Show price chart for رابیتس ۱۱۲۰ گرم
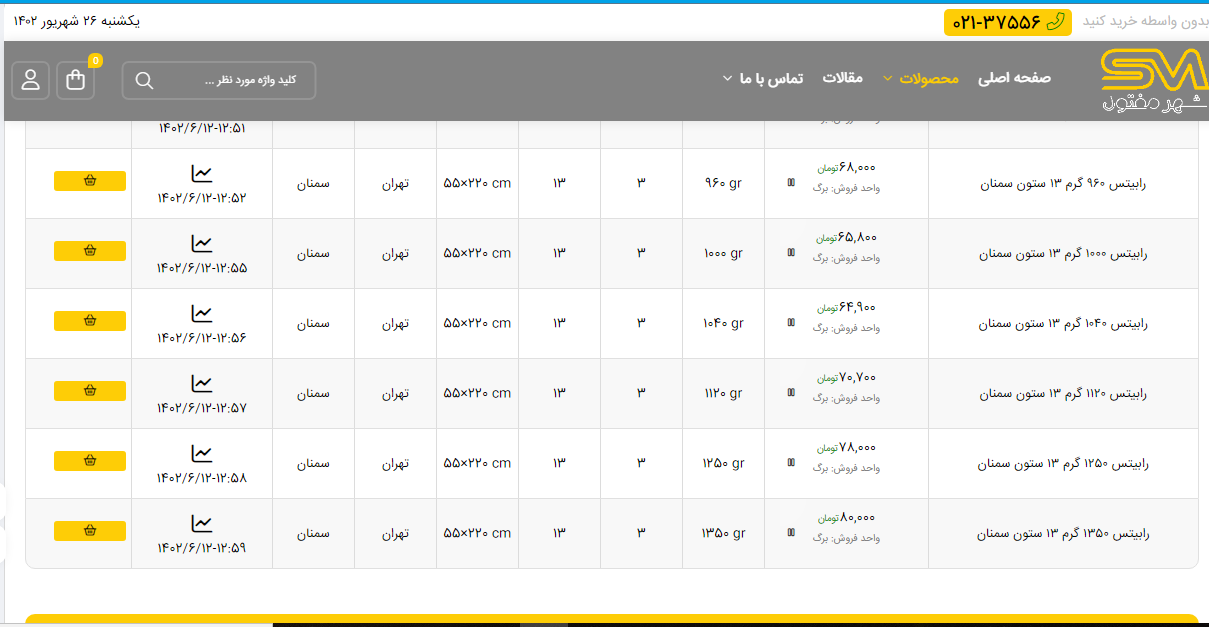This screenshot has height=627, width=1209. 202,383
